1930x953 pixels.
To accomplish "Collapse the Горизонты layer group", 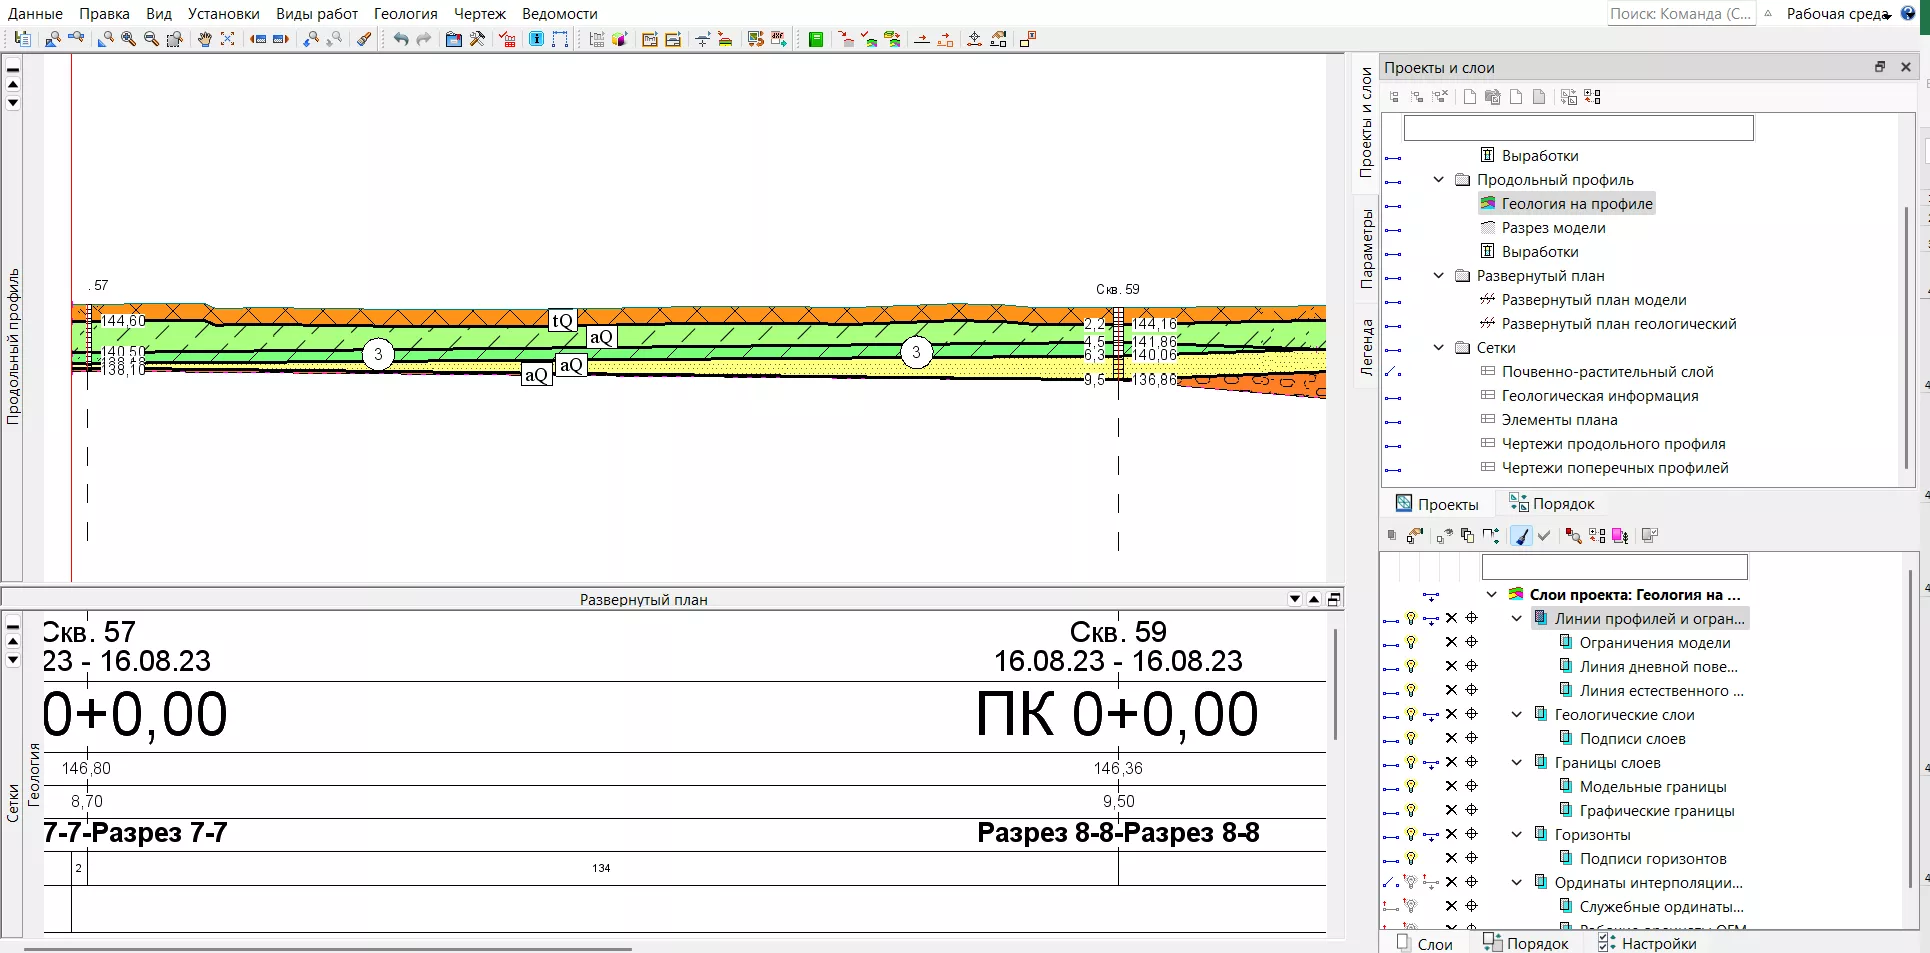I will (x=1517, y=834).
